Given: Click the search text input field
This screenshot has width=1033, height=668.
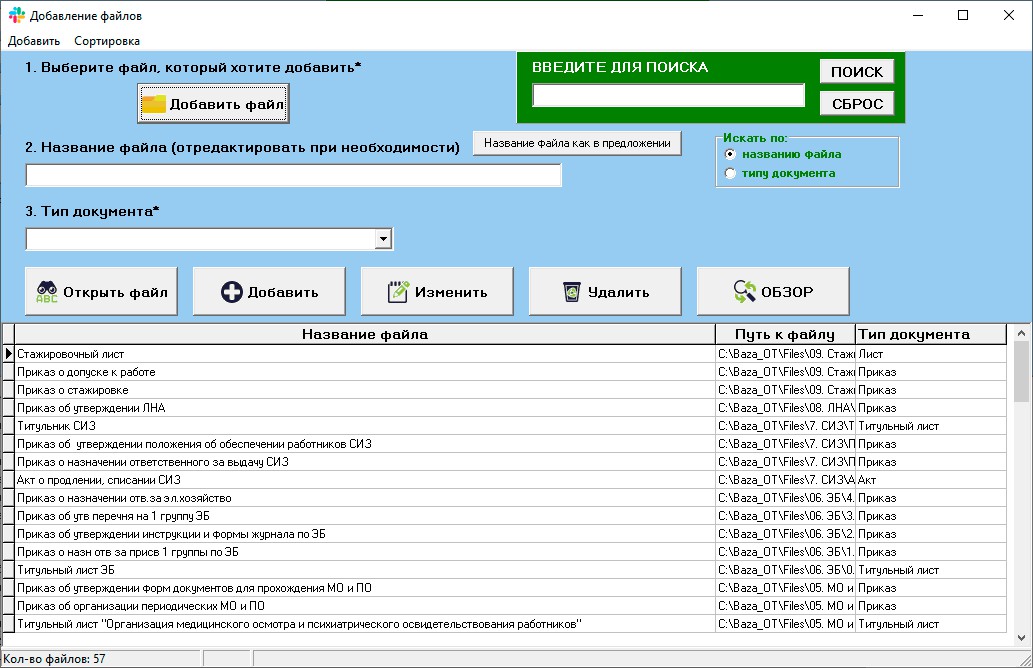Looking at the screenshot, I should tap(668, 96).
